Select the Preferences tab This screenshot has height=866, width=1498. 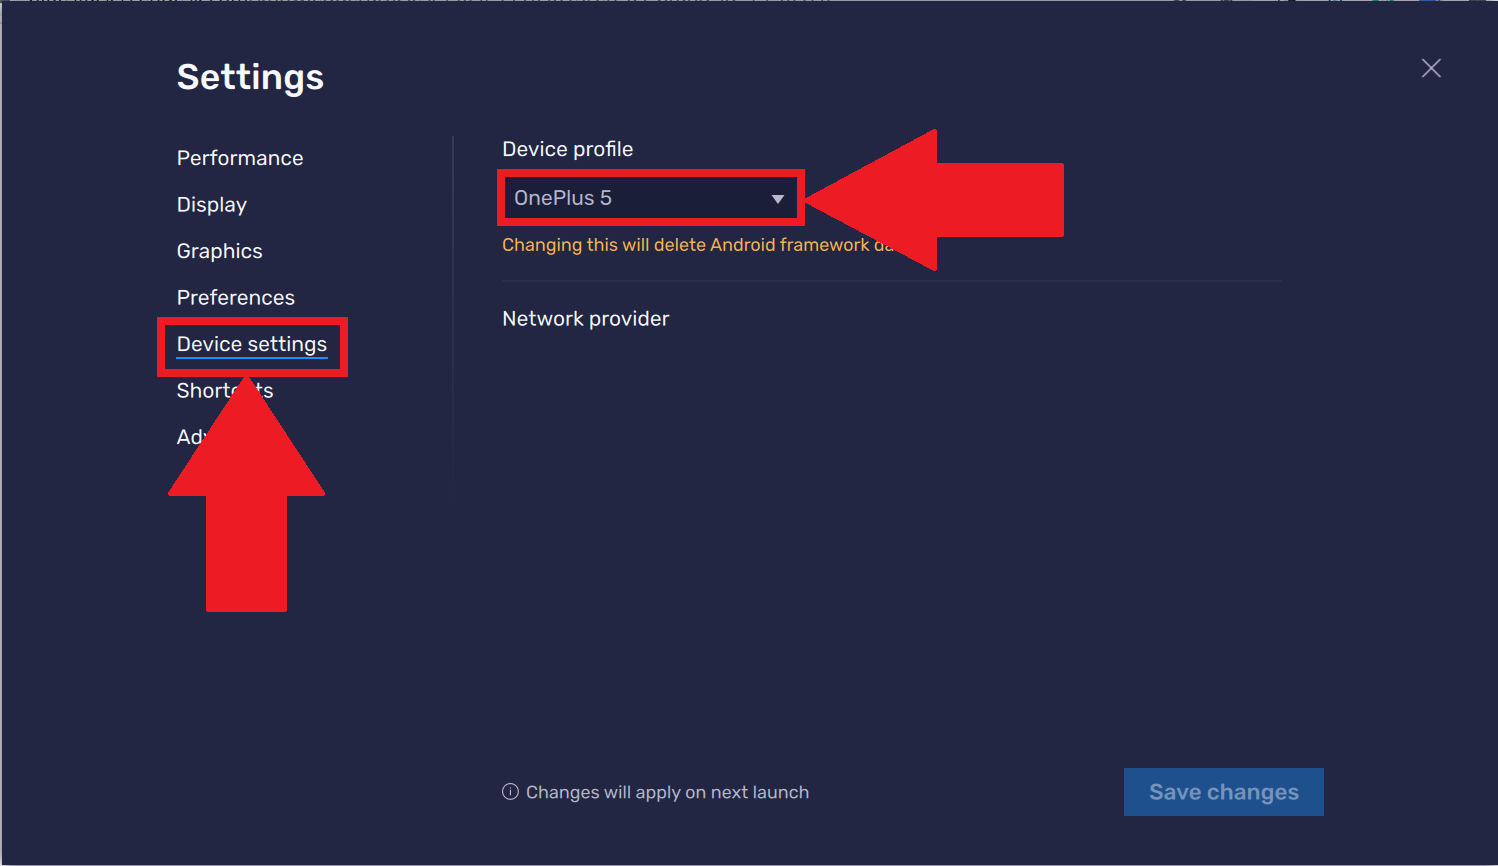point(236,298)
